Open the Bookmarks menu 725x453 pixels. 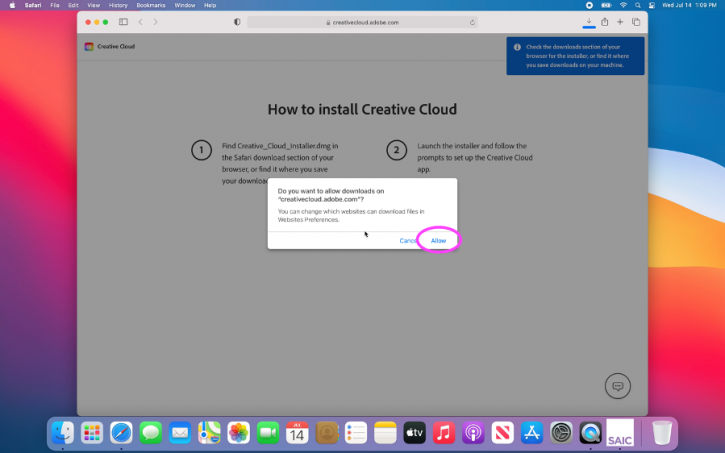pos(151,5)
